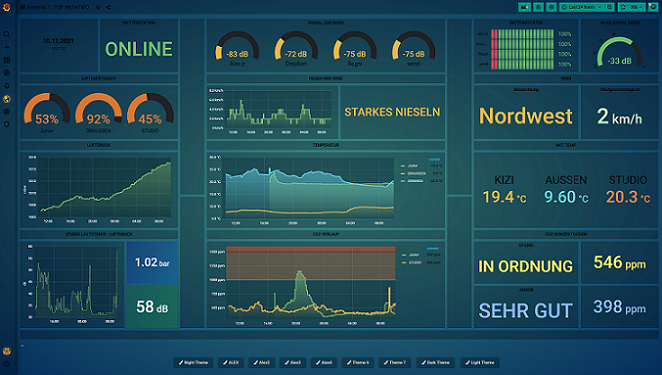Open the TEMPERATUR panel title menu

click(x=326, y=145)
